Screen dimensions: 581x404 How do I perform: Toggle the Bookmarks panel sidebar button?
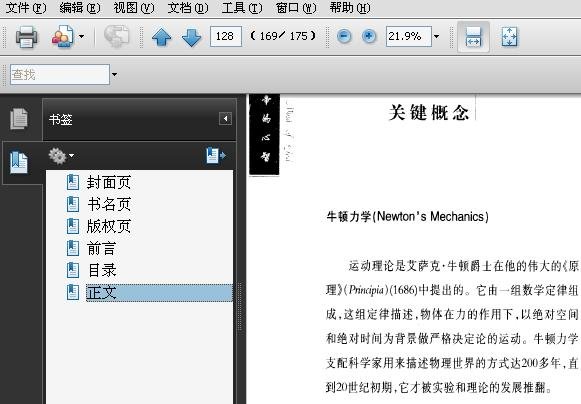click(x=19, y=162)
